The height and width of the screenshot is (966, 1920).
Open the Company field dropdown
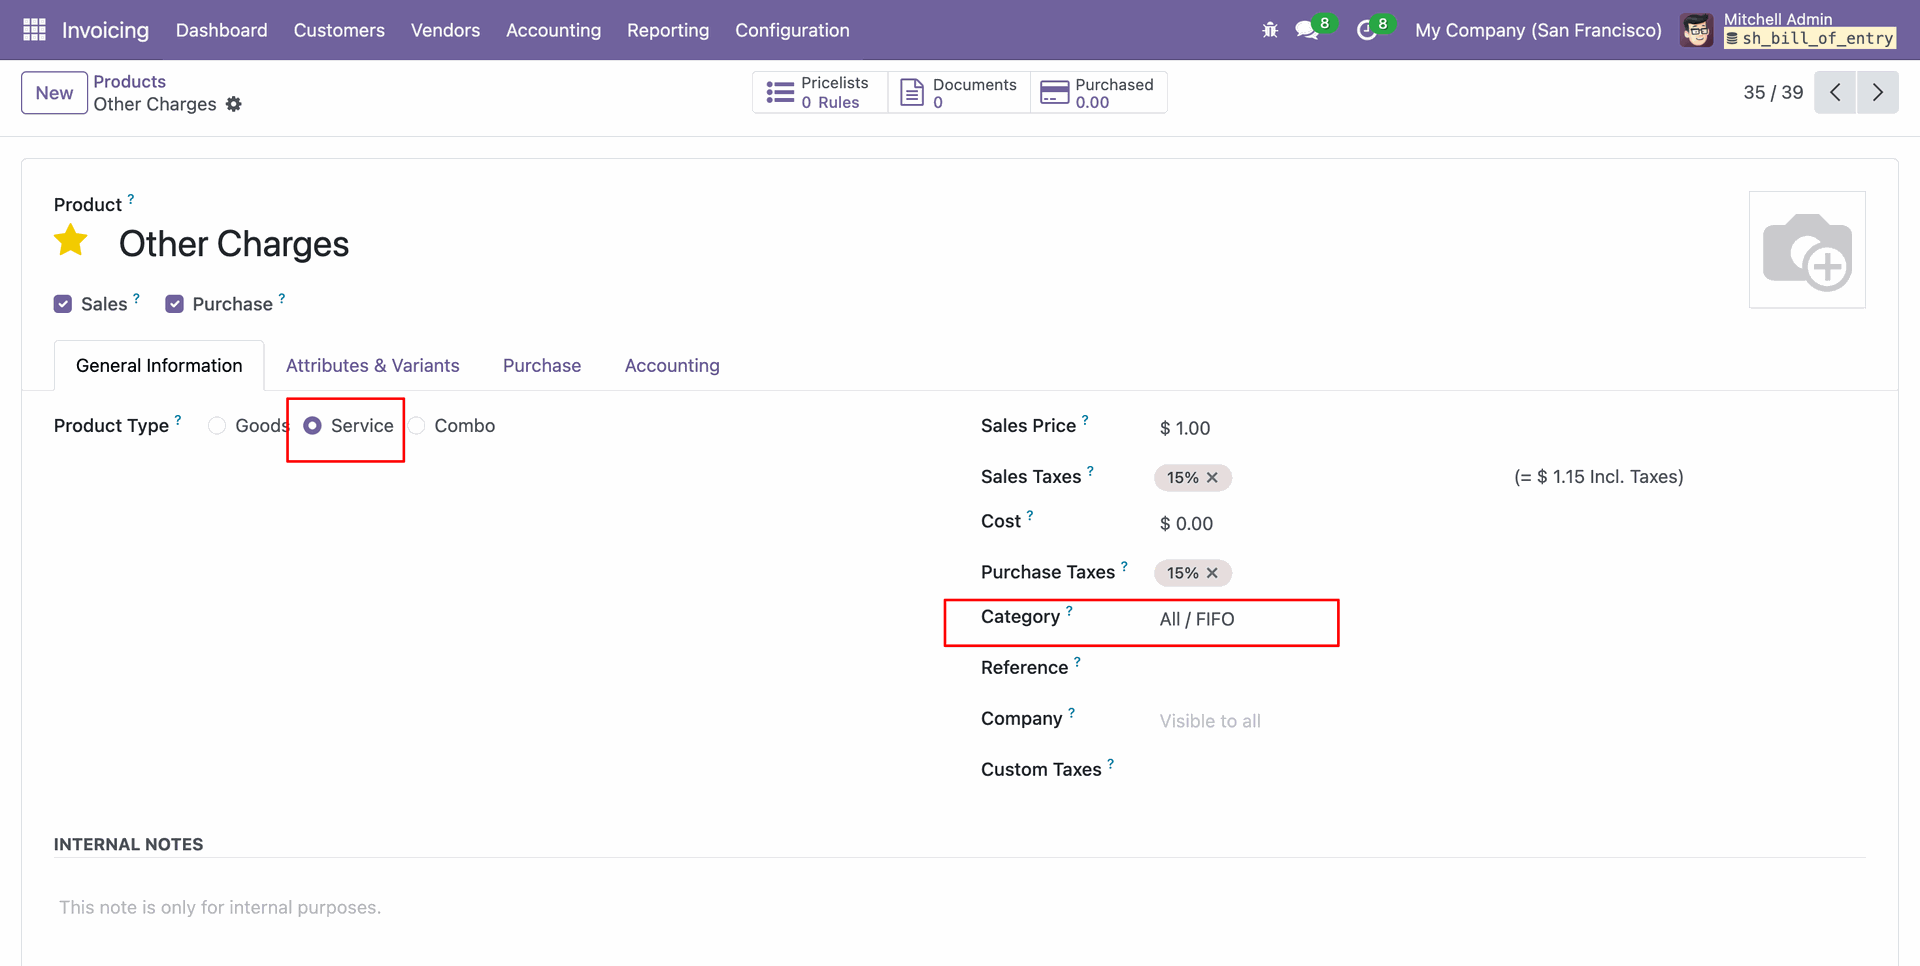[1240, 721]
